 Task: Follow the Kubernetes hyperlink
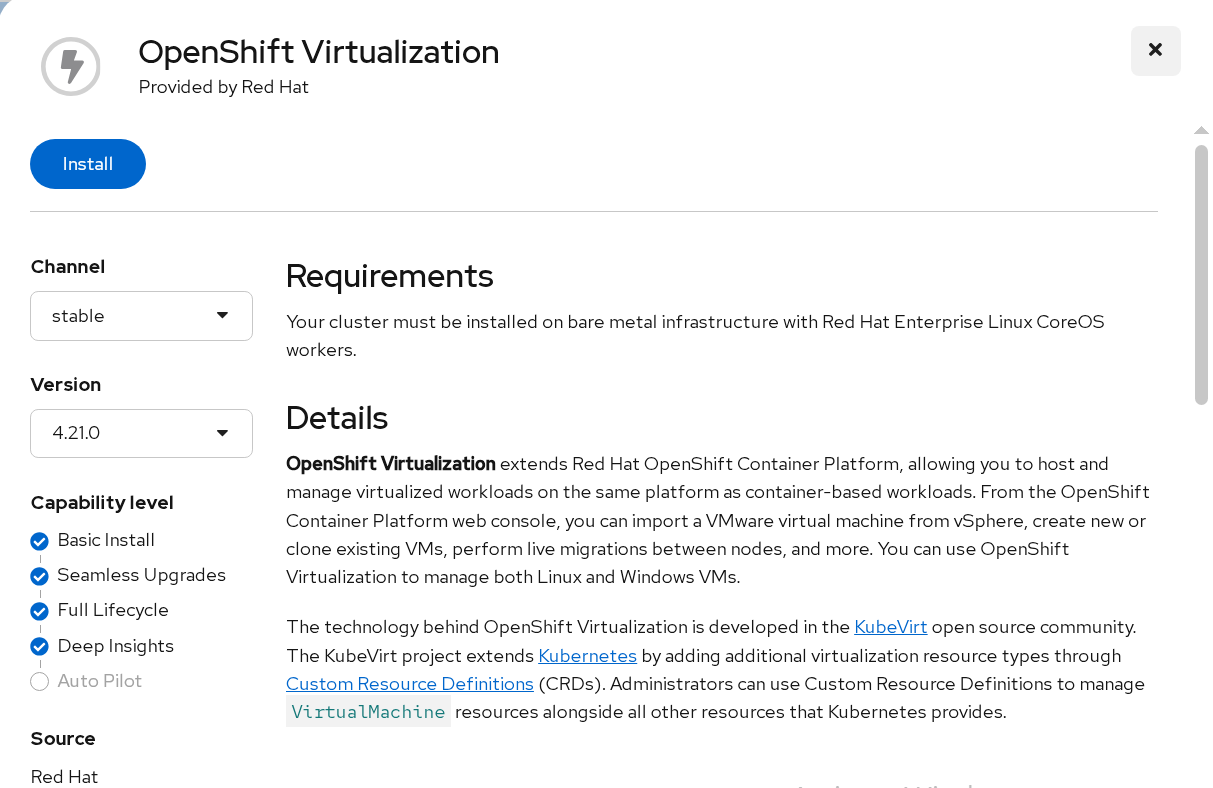(587, 656)
